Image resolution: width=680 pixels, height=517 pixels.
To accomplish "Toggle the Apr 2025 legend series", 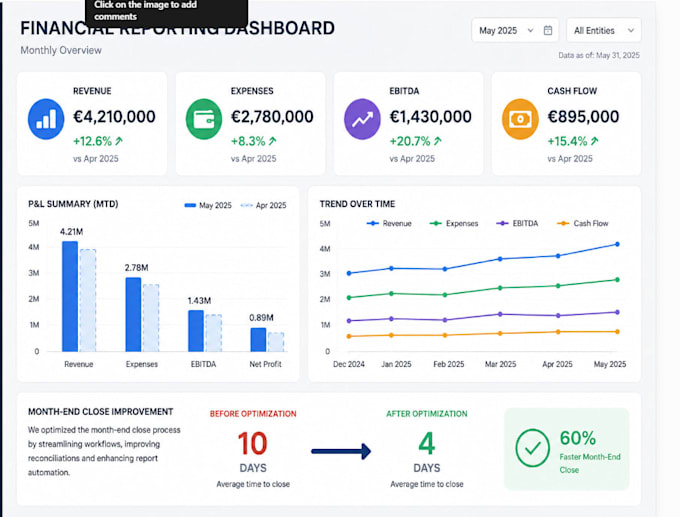I will 264,205.
